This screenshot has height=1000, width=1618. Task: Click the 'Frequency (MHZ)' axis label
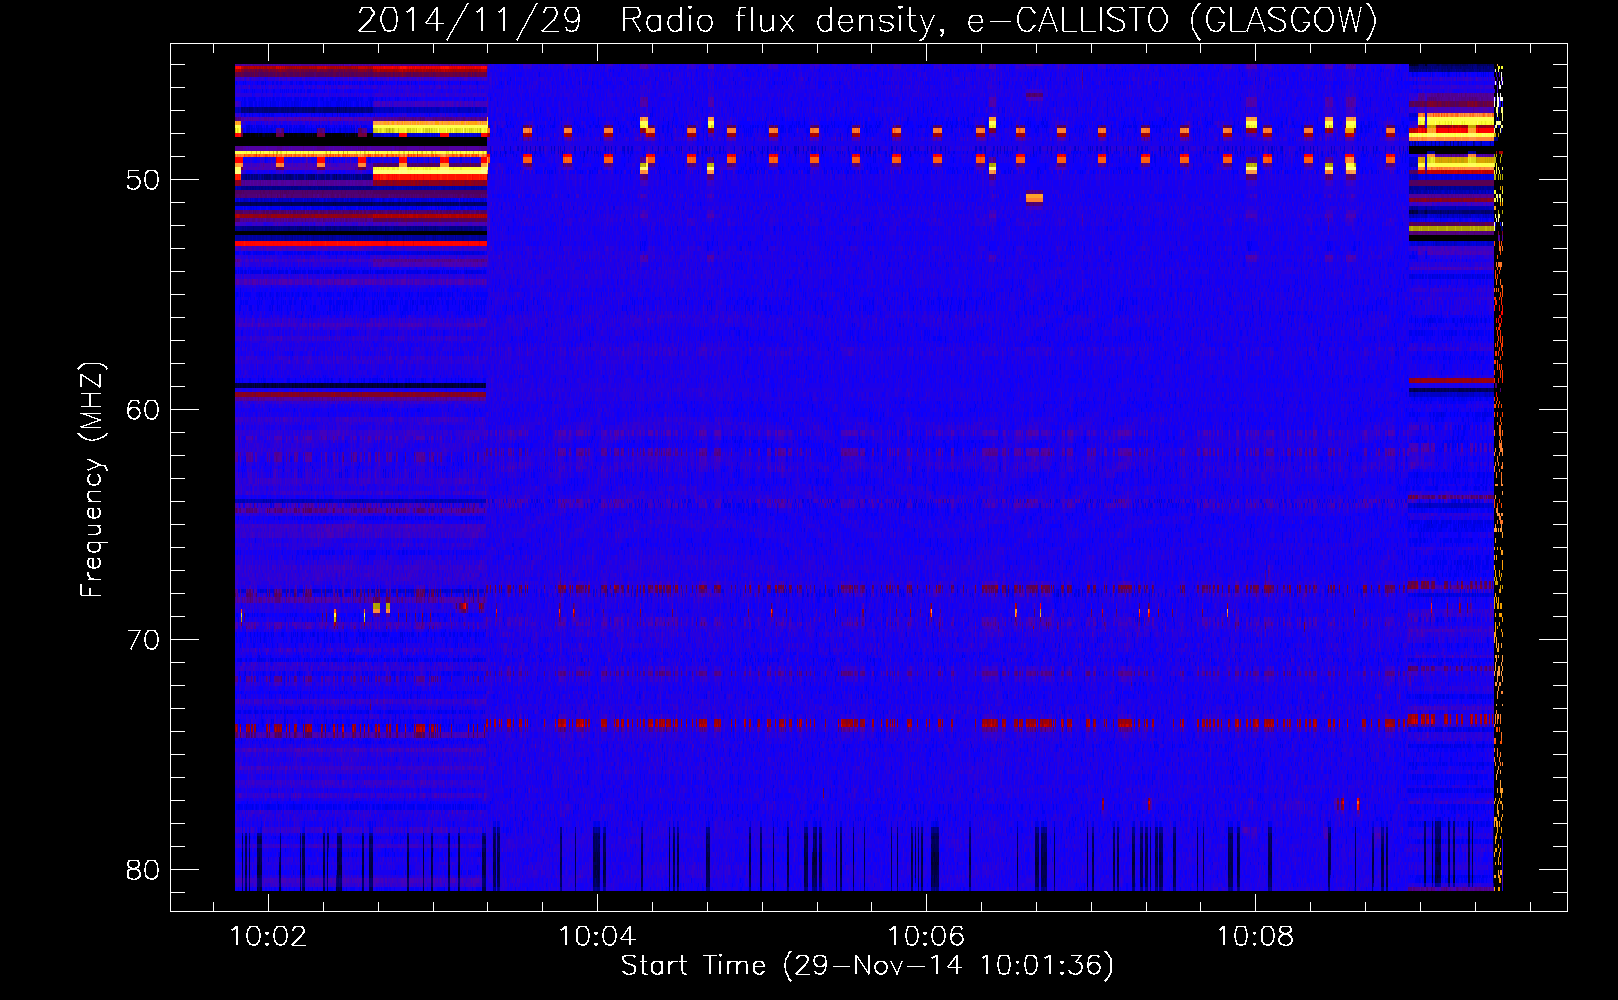coord(92,480)
